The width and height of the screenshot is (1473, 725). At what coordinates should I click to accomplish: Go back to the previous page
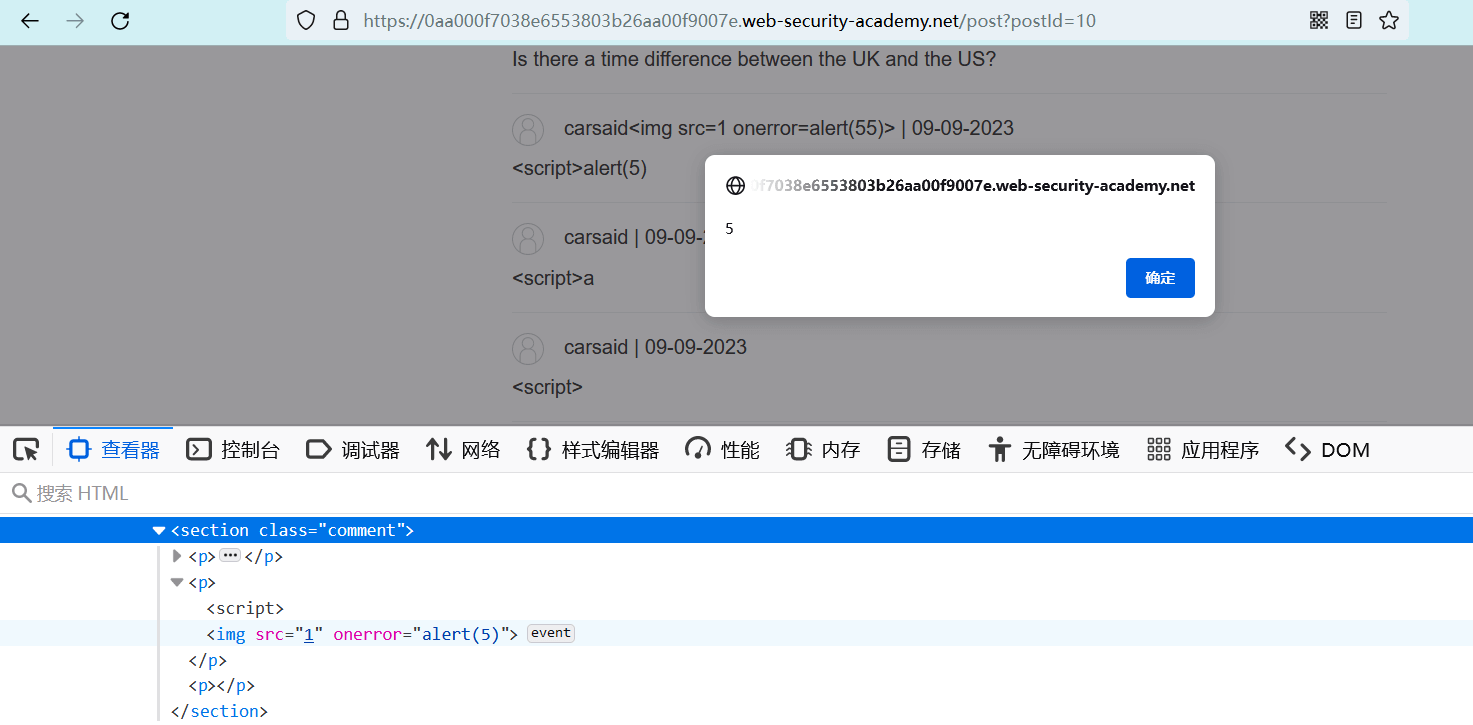tap(30, 20)
